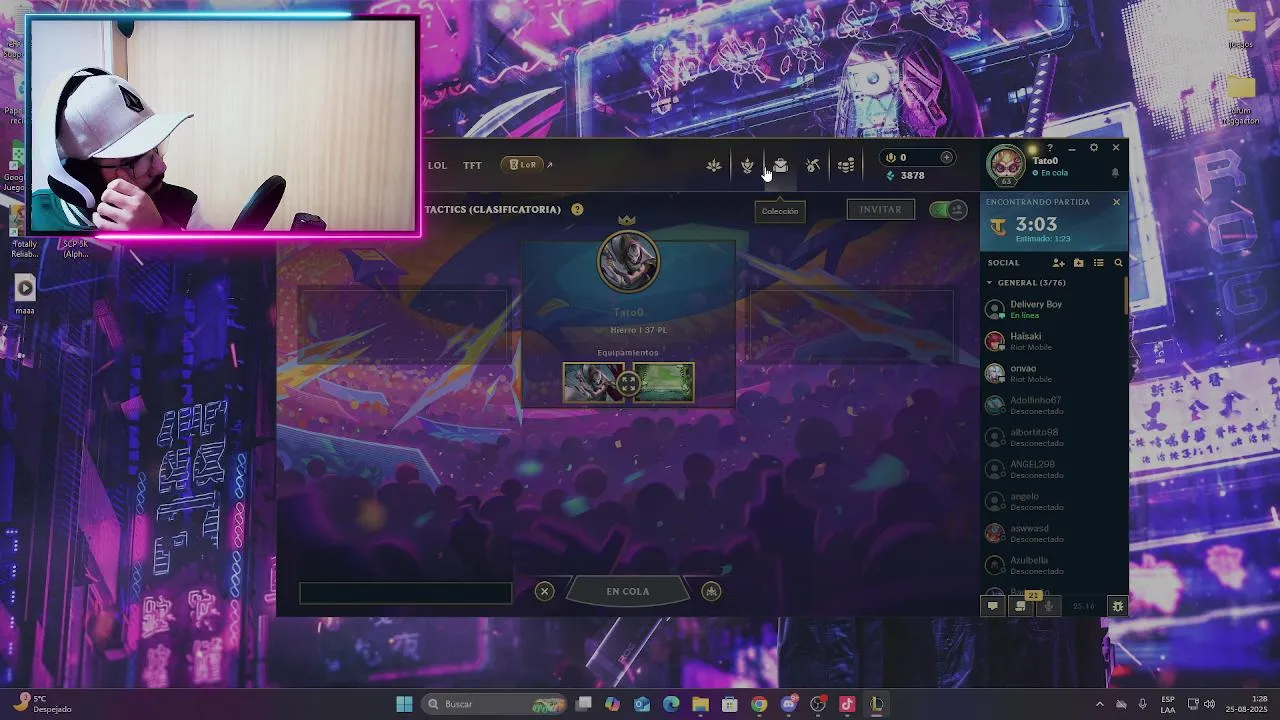Screen dimensions: 1280x720
Task: Select friend angelo
Action: point(1054,501)
